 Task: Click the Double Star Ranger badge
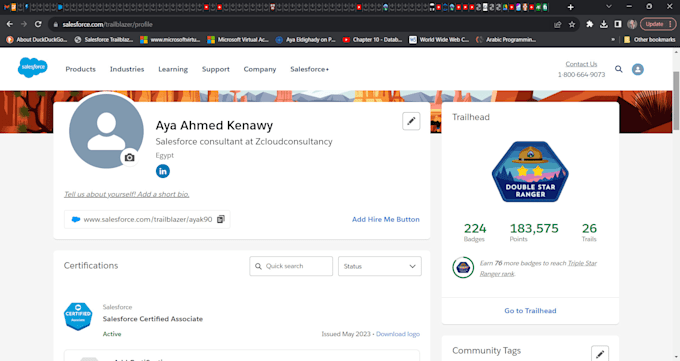tap(530, 172)
